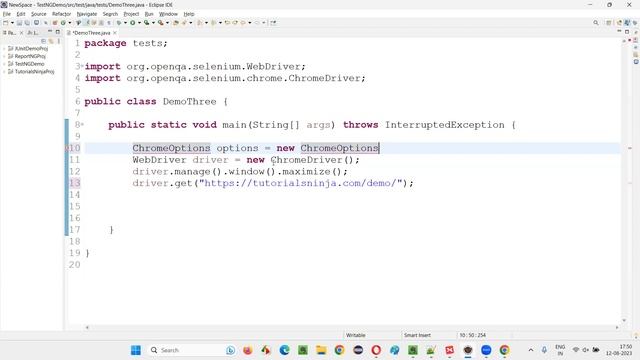Minimize the Package Explorer panel
The height and width of the screenshot is (360, 640).
50,32
